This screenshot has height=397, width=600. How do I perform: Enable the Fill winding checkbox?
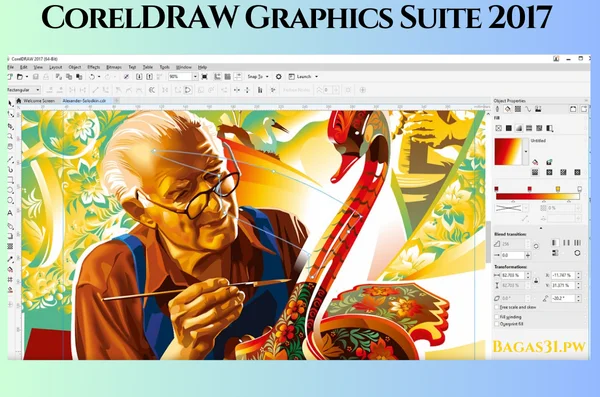click(497, 317)
